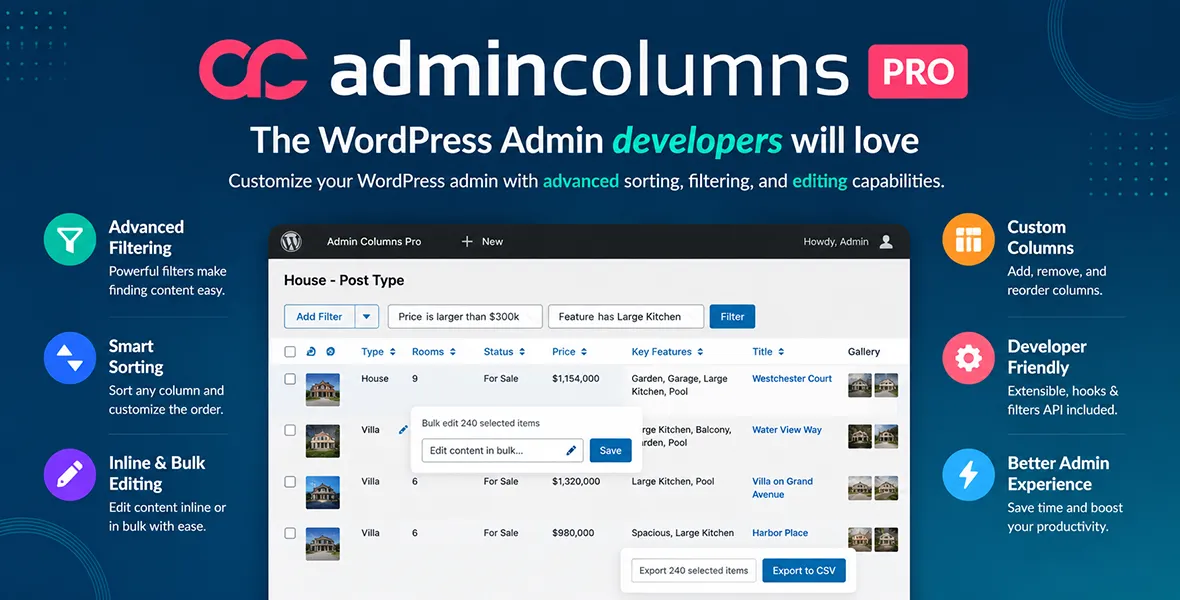
Task: Click the second gallery image of Harbor Place
Action: pyautogui.click(x=886, y=539)
